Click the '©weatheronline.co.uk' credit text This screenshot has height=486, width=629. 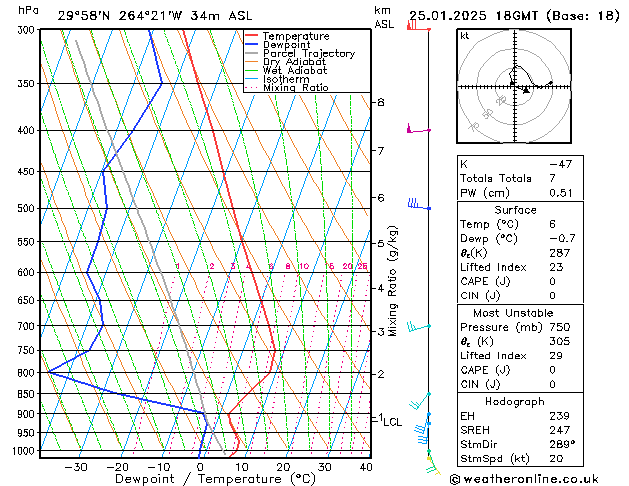click(x=524, y=479)
